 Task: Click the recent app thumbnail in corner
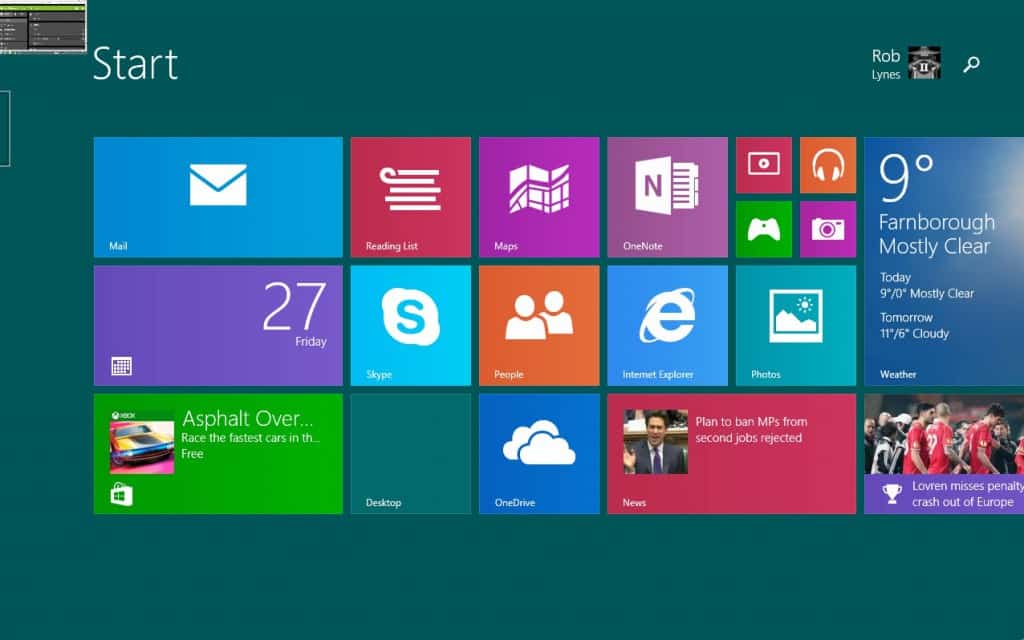pyautogui.click(x=43, y=26)
